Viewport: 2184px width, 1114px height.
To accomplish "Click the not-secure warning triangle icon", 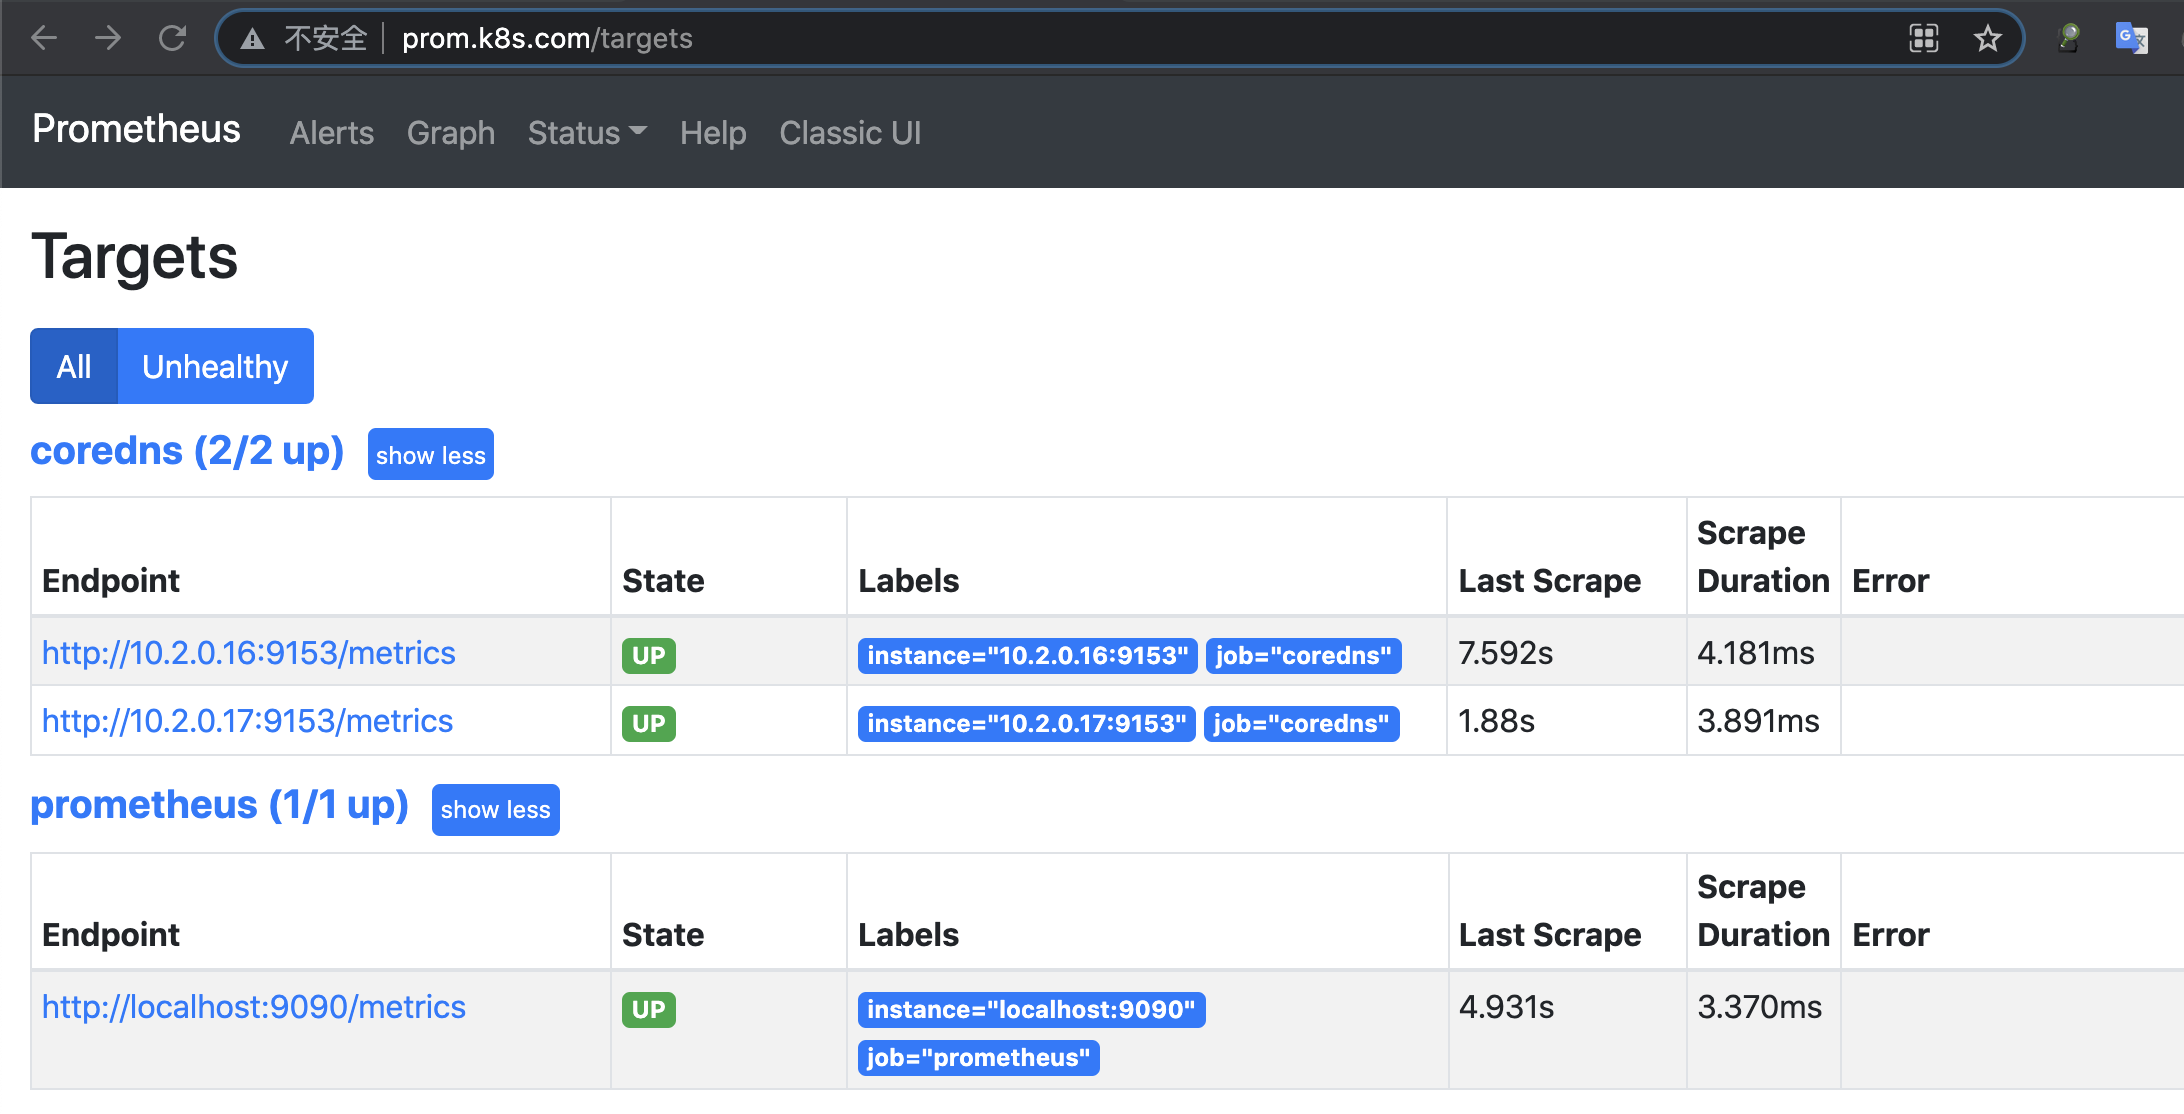I will pos(253,39).
